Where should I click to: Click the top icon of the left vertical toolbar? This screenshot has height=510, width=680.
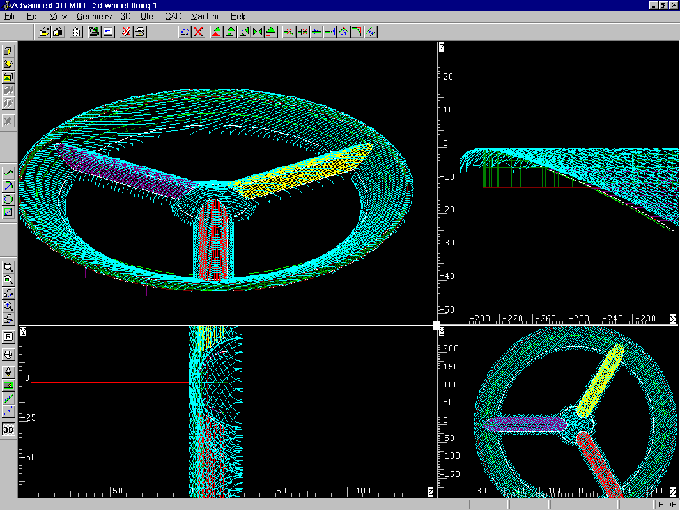[8, 51]
